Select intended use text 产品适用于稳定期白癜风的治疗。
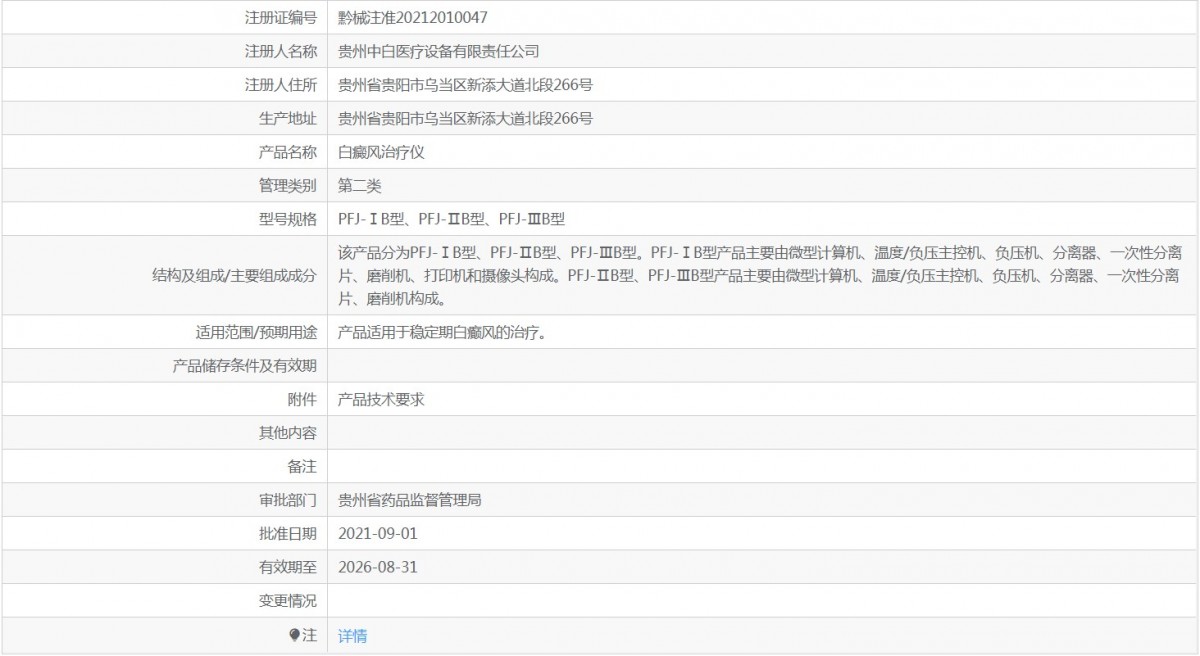 coord(441,332)
